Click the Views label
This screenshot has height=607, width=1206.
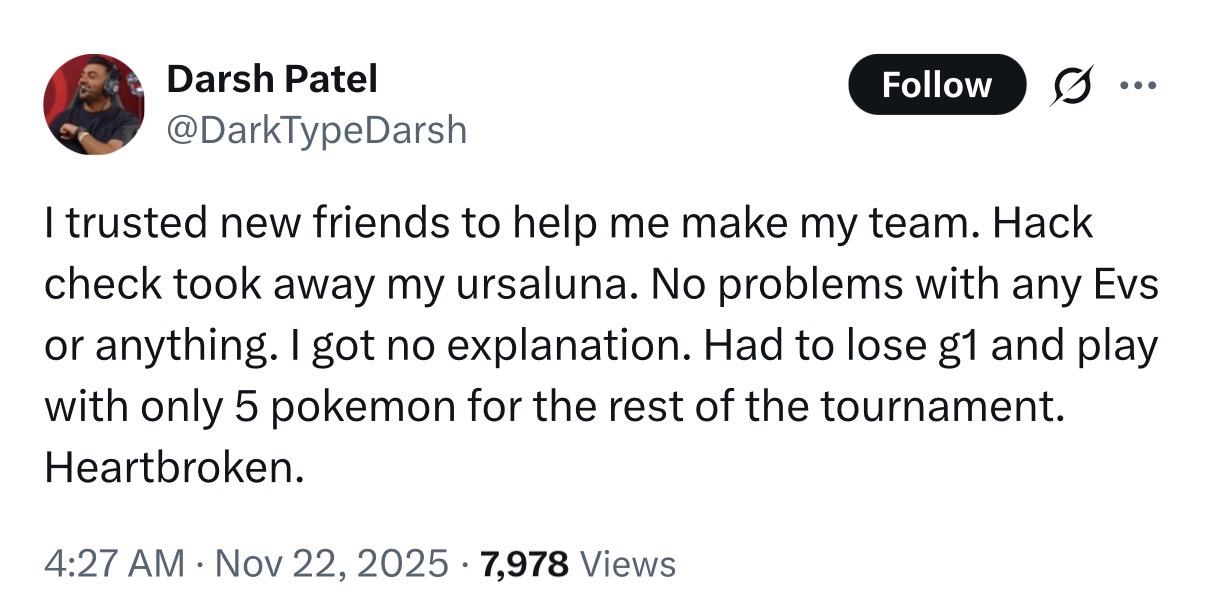click(x=628, y=564)
